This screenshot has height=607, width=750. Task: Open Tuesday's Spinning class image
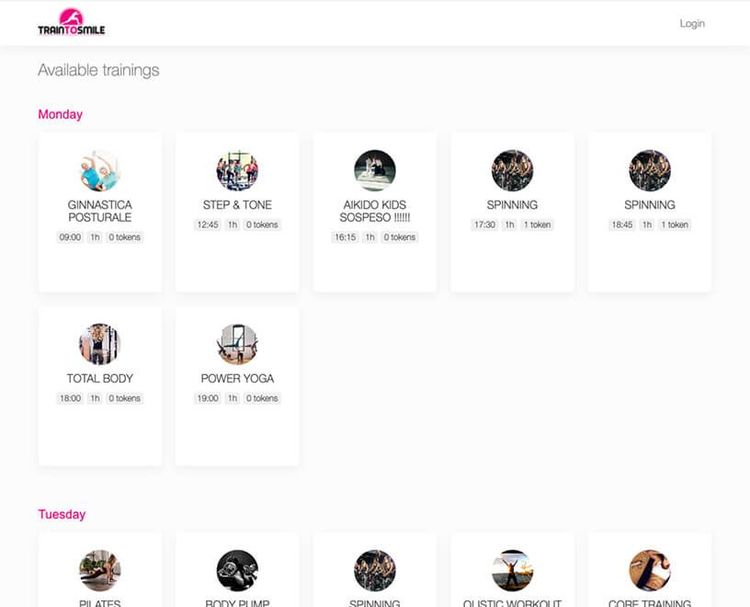[375, 571]
